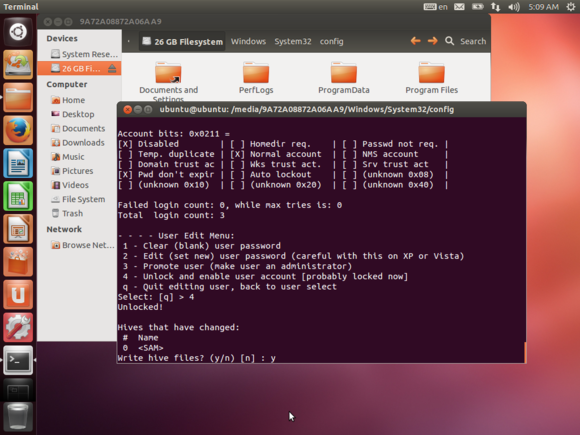580x435 pixels.
Task: Click the Search magnifier in Files
Action: [449, 41]
